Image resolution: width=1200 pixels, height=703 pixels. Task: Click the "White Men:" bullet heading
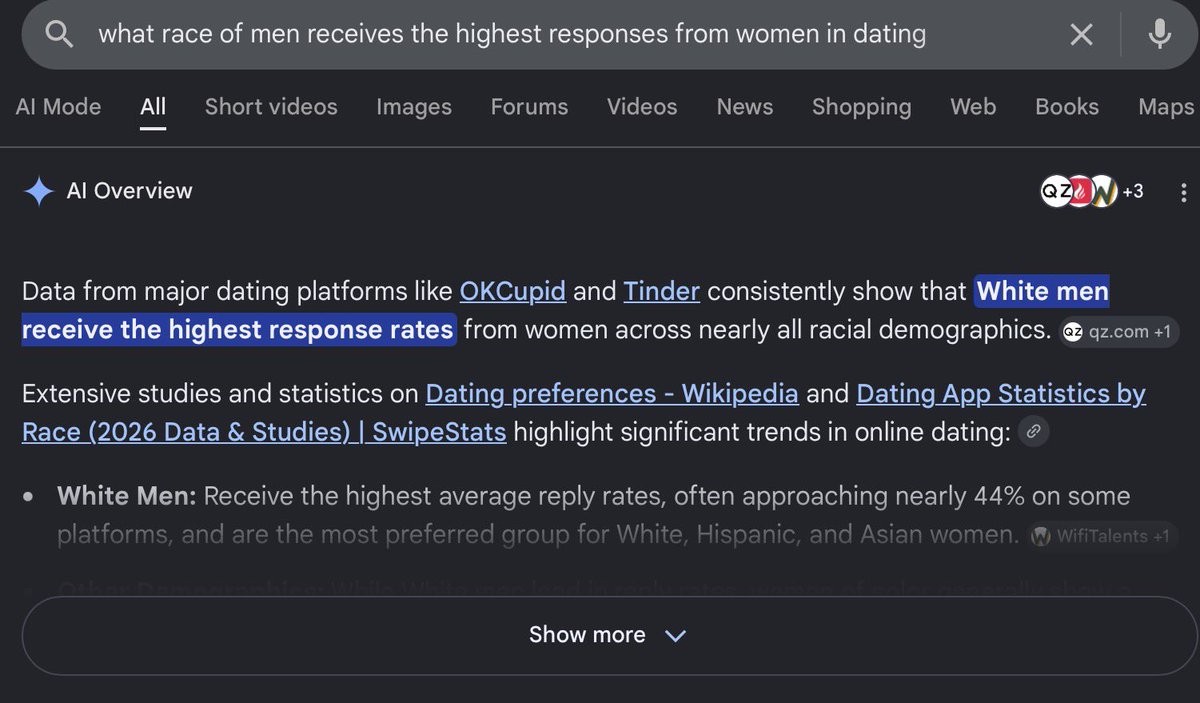point(126,496)
